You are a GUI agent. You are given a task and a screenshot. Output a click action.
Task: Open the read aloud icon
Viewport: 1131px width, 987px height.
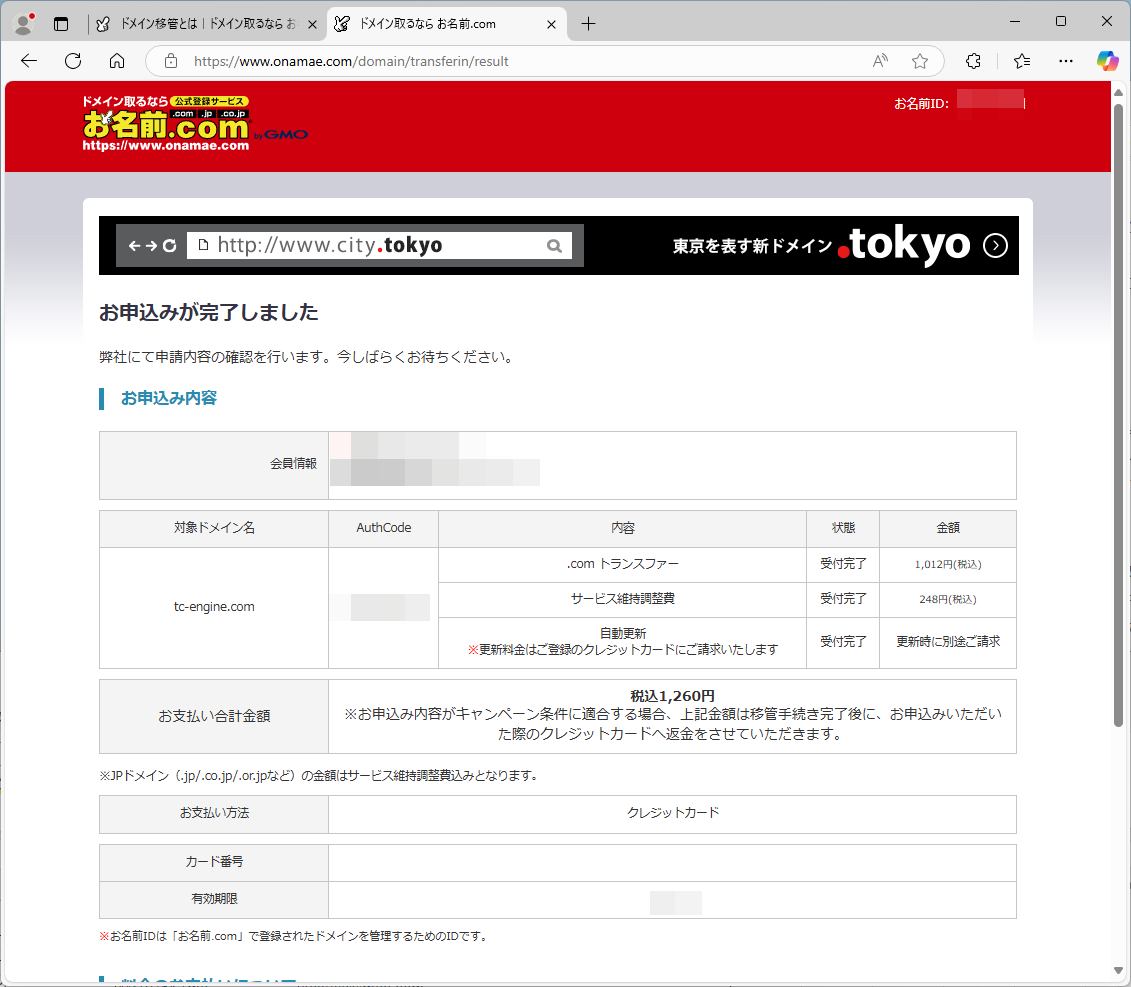(x=880, y=61)
